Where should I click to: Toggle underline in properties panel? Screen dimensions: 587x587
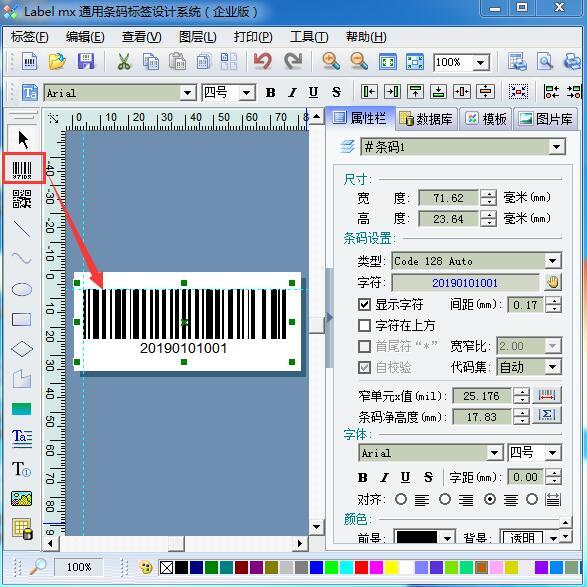(405, 477)
